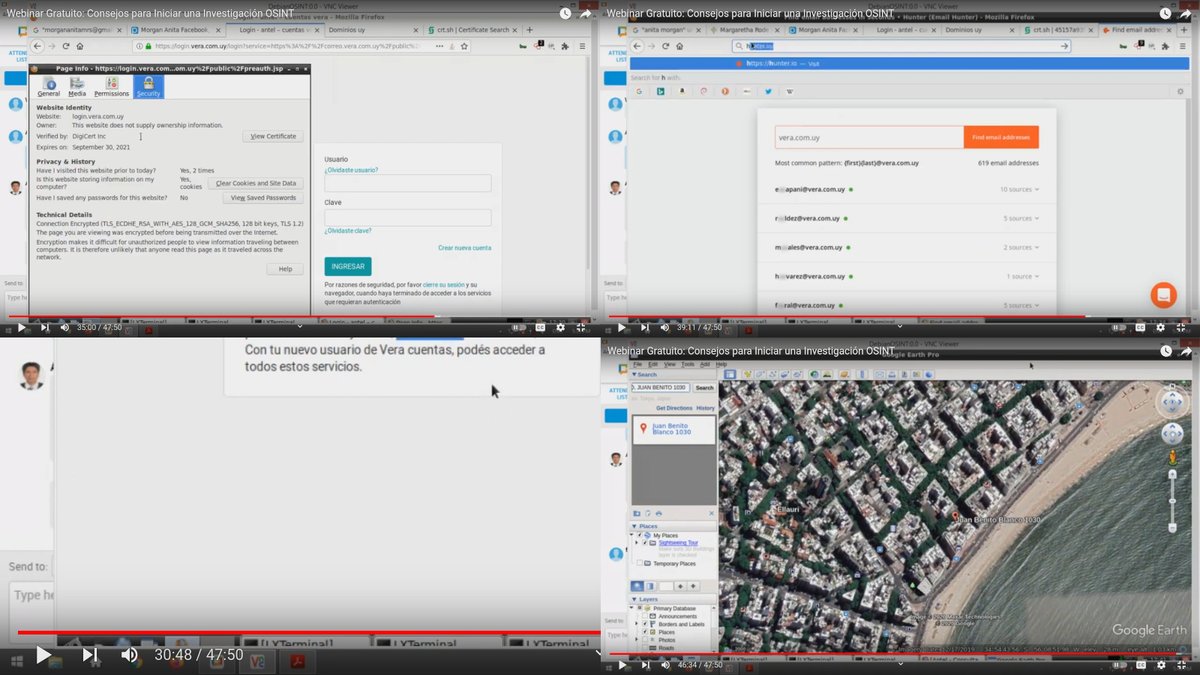Click the orange chat bubble icon
The height and width of the screenshot is (675, 1200).
(1163, 294)
